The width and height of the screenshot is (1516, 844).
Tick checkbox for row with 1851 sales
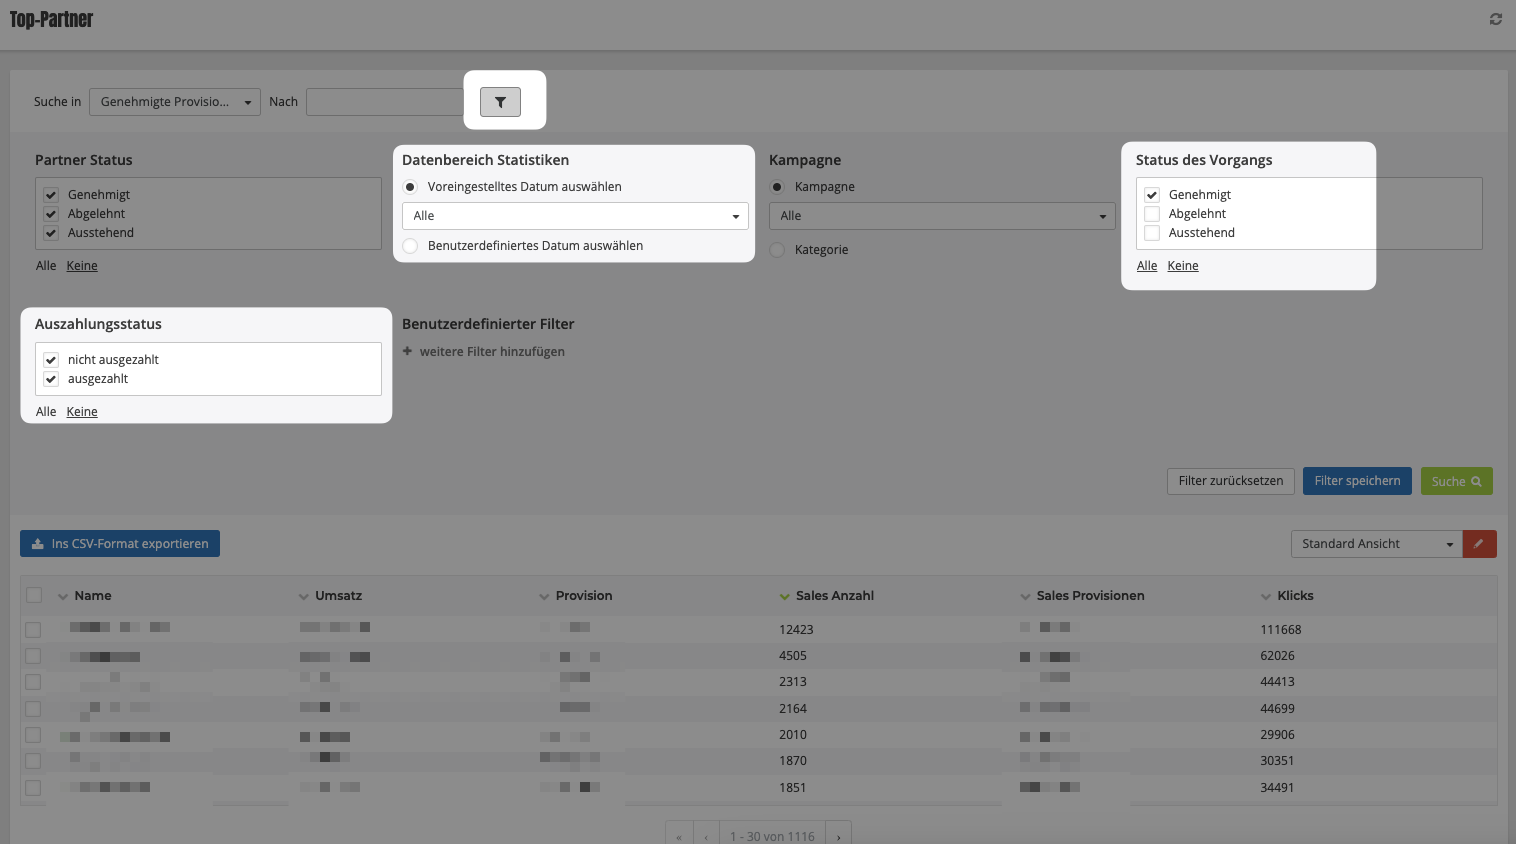coord(33,788)
